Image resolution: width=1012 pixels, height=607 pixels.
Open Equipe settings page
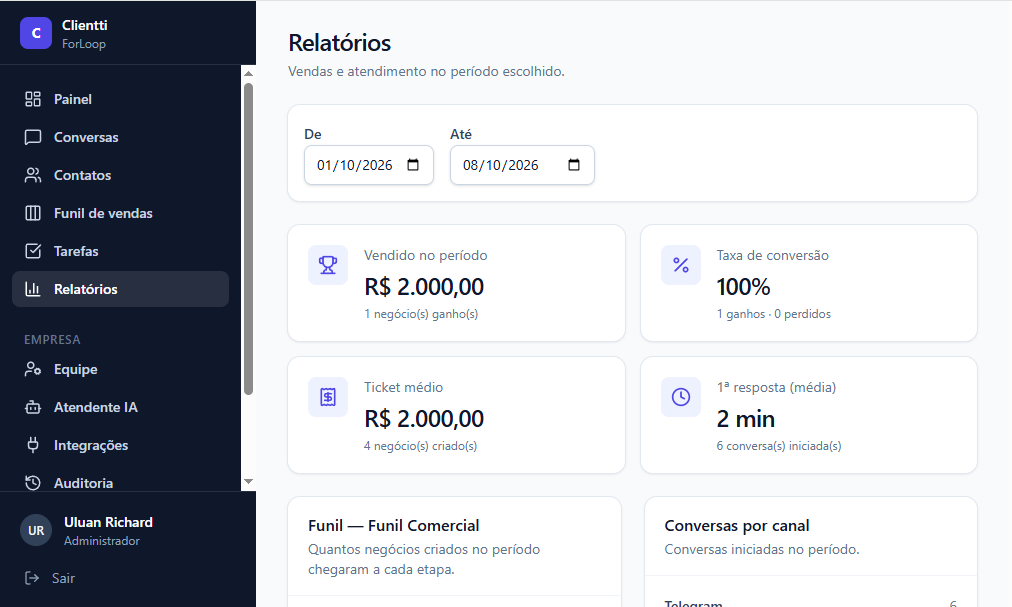point(120,369)
